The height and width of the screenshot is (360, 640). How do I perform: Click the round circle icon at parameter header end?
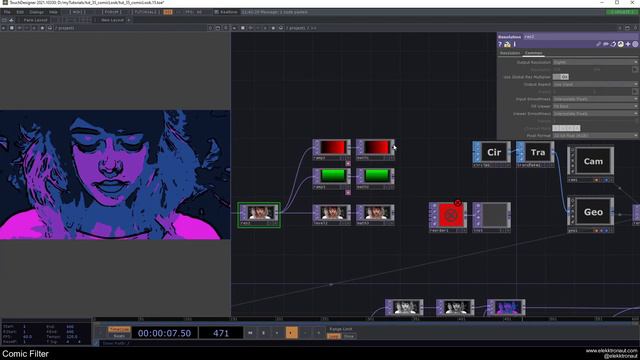635,44
